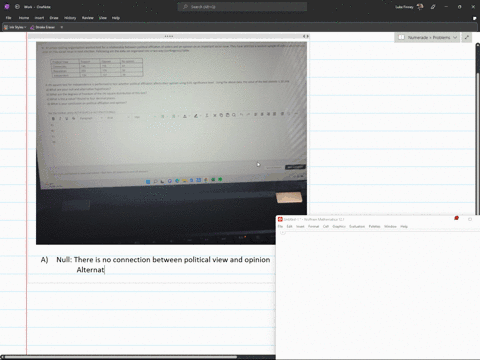Viewport: 480px width, 360px height.
Task: Click the note container width arrows
Action: 306,36
